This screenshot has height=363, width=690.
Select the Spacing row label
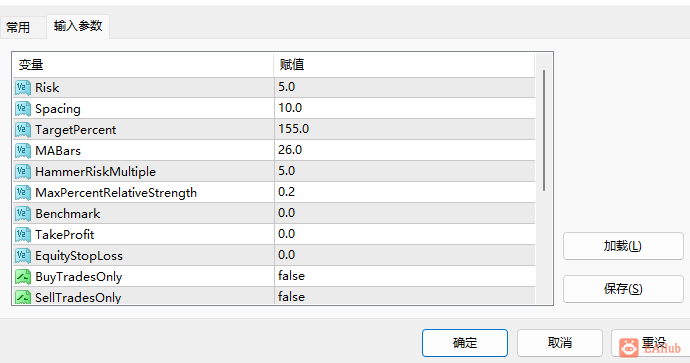58,109
